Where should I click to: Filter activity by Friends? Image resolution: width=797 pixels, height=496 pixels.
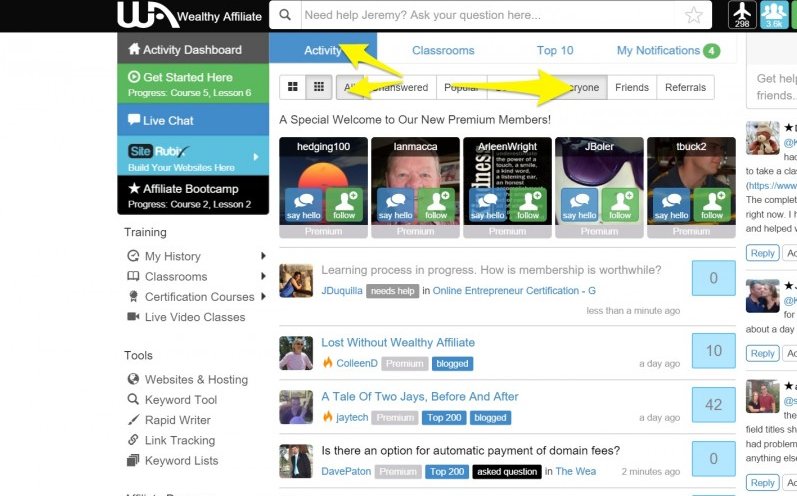click(632, 87)
